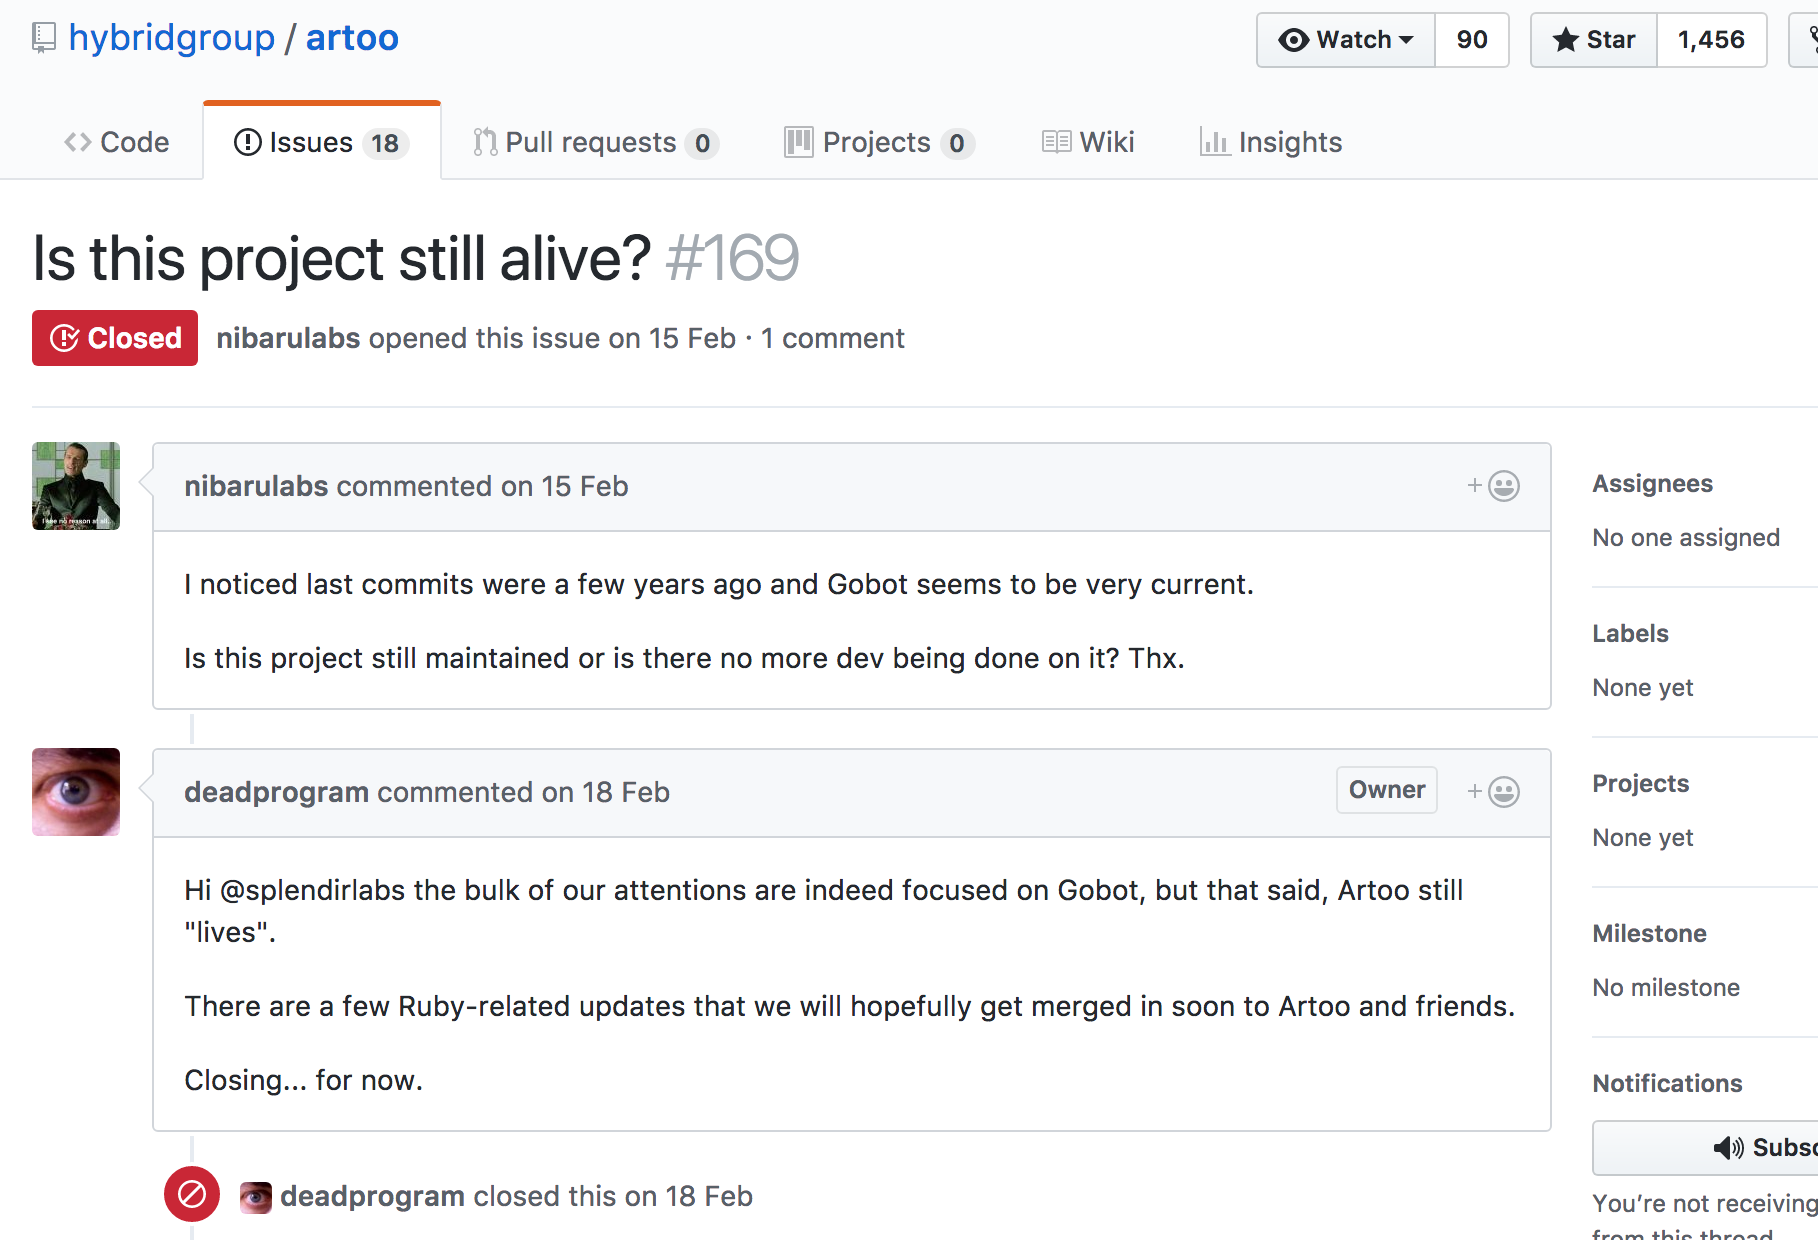The image size is (1818, 1240).
Task: View the 90 watchers count
Action: pos(1472,40)
